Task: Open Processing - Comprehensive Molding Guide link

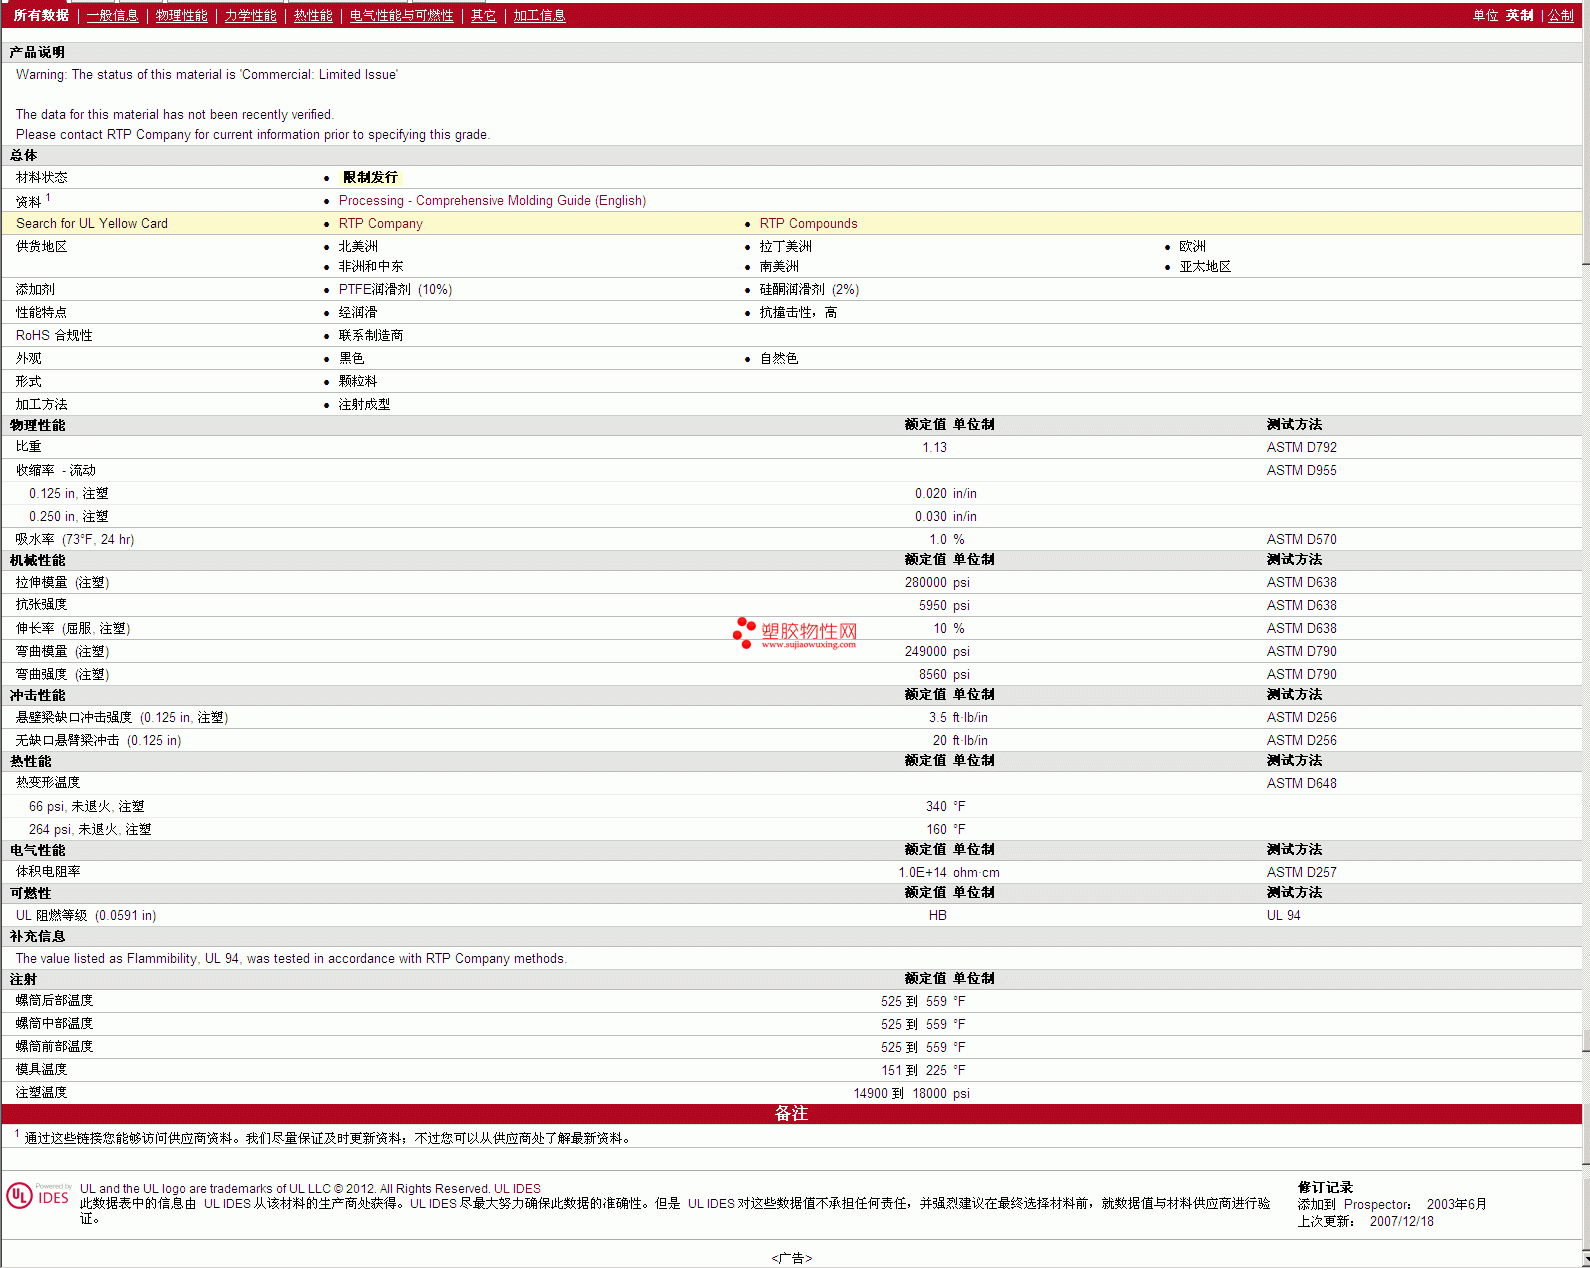Action: (x=492, y=201)
